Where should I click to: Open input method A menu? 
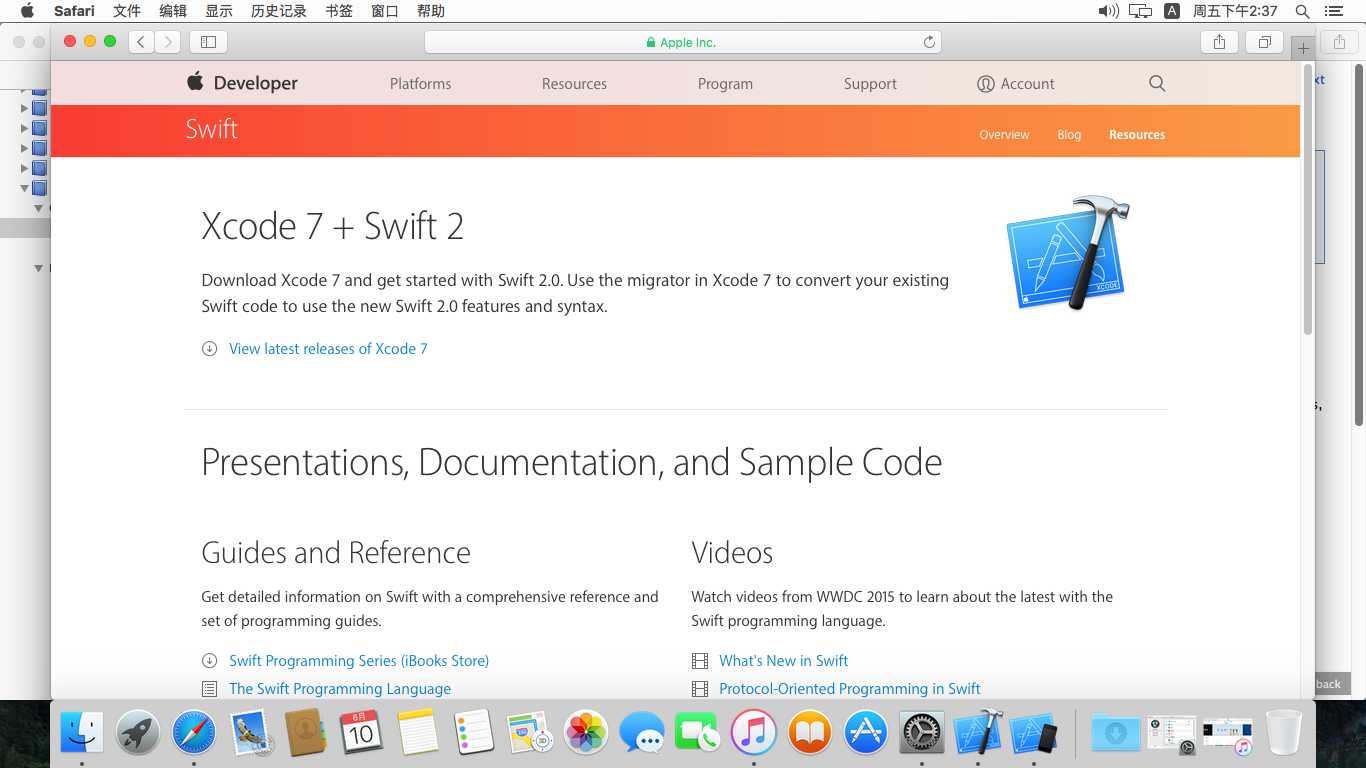(1172, 11)
